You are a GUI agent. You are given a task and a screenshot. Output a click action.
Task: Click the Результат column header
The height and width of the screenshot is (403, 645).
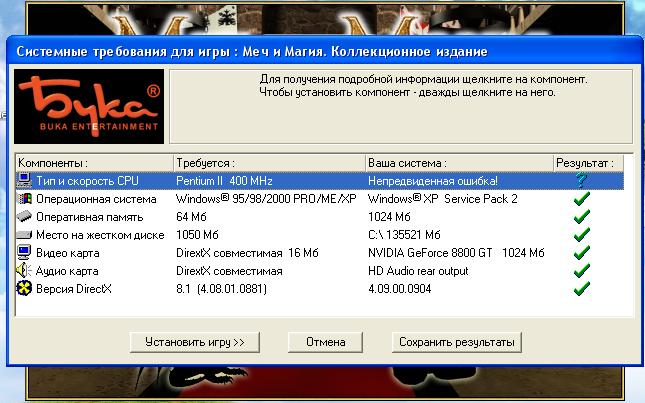coord(589,163)
